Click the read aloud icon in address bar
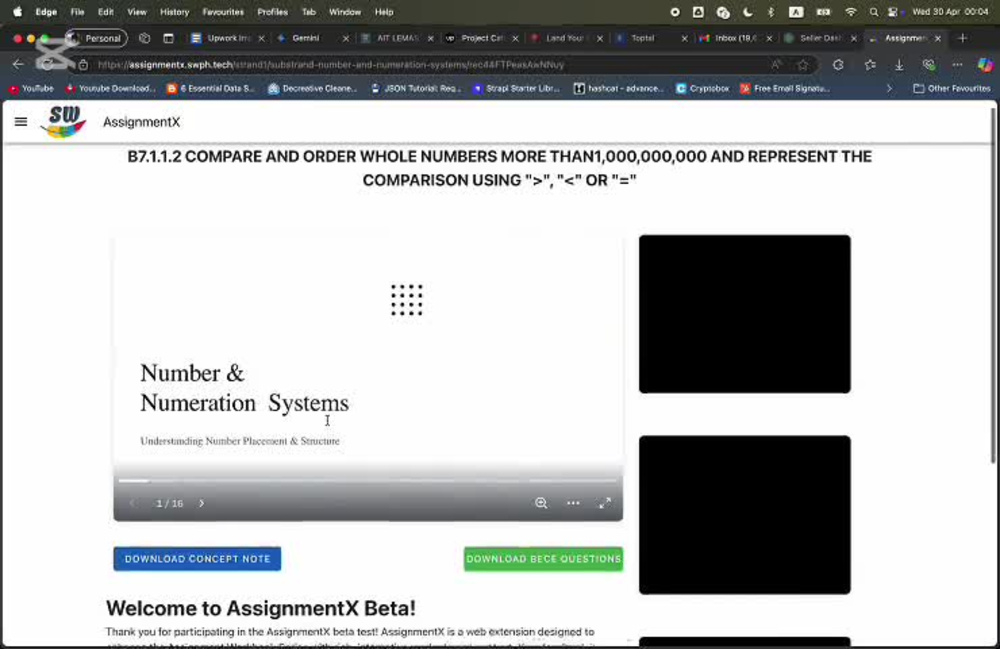The width and height of the screenshot is (1000, 649). [776, 64]
